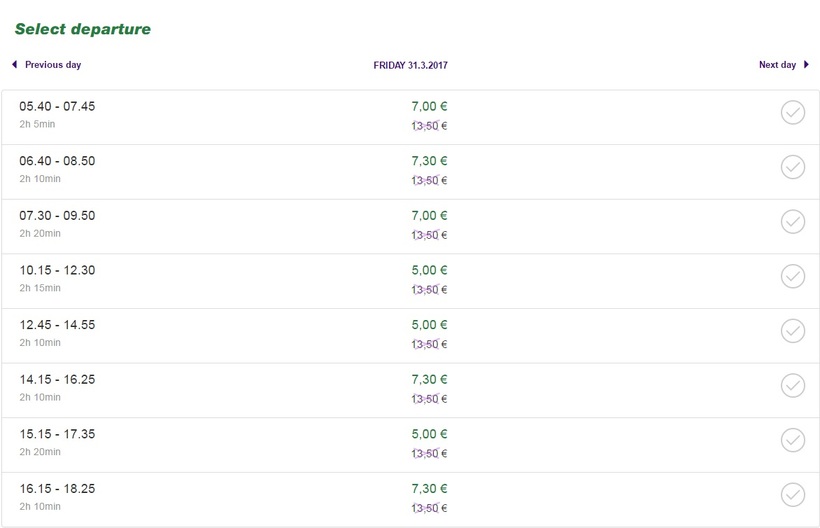Select the 05.40 - 07.45 departure checkmark
Image resolution: width=820 pixels, height=528 pixels.
(792, 112)
